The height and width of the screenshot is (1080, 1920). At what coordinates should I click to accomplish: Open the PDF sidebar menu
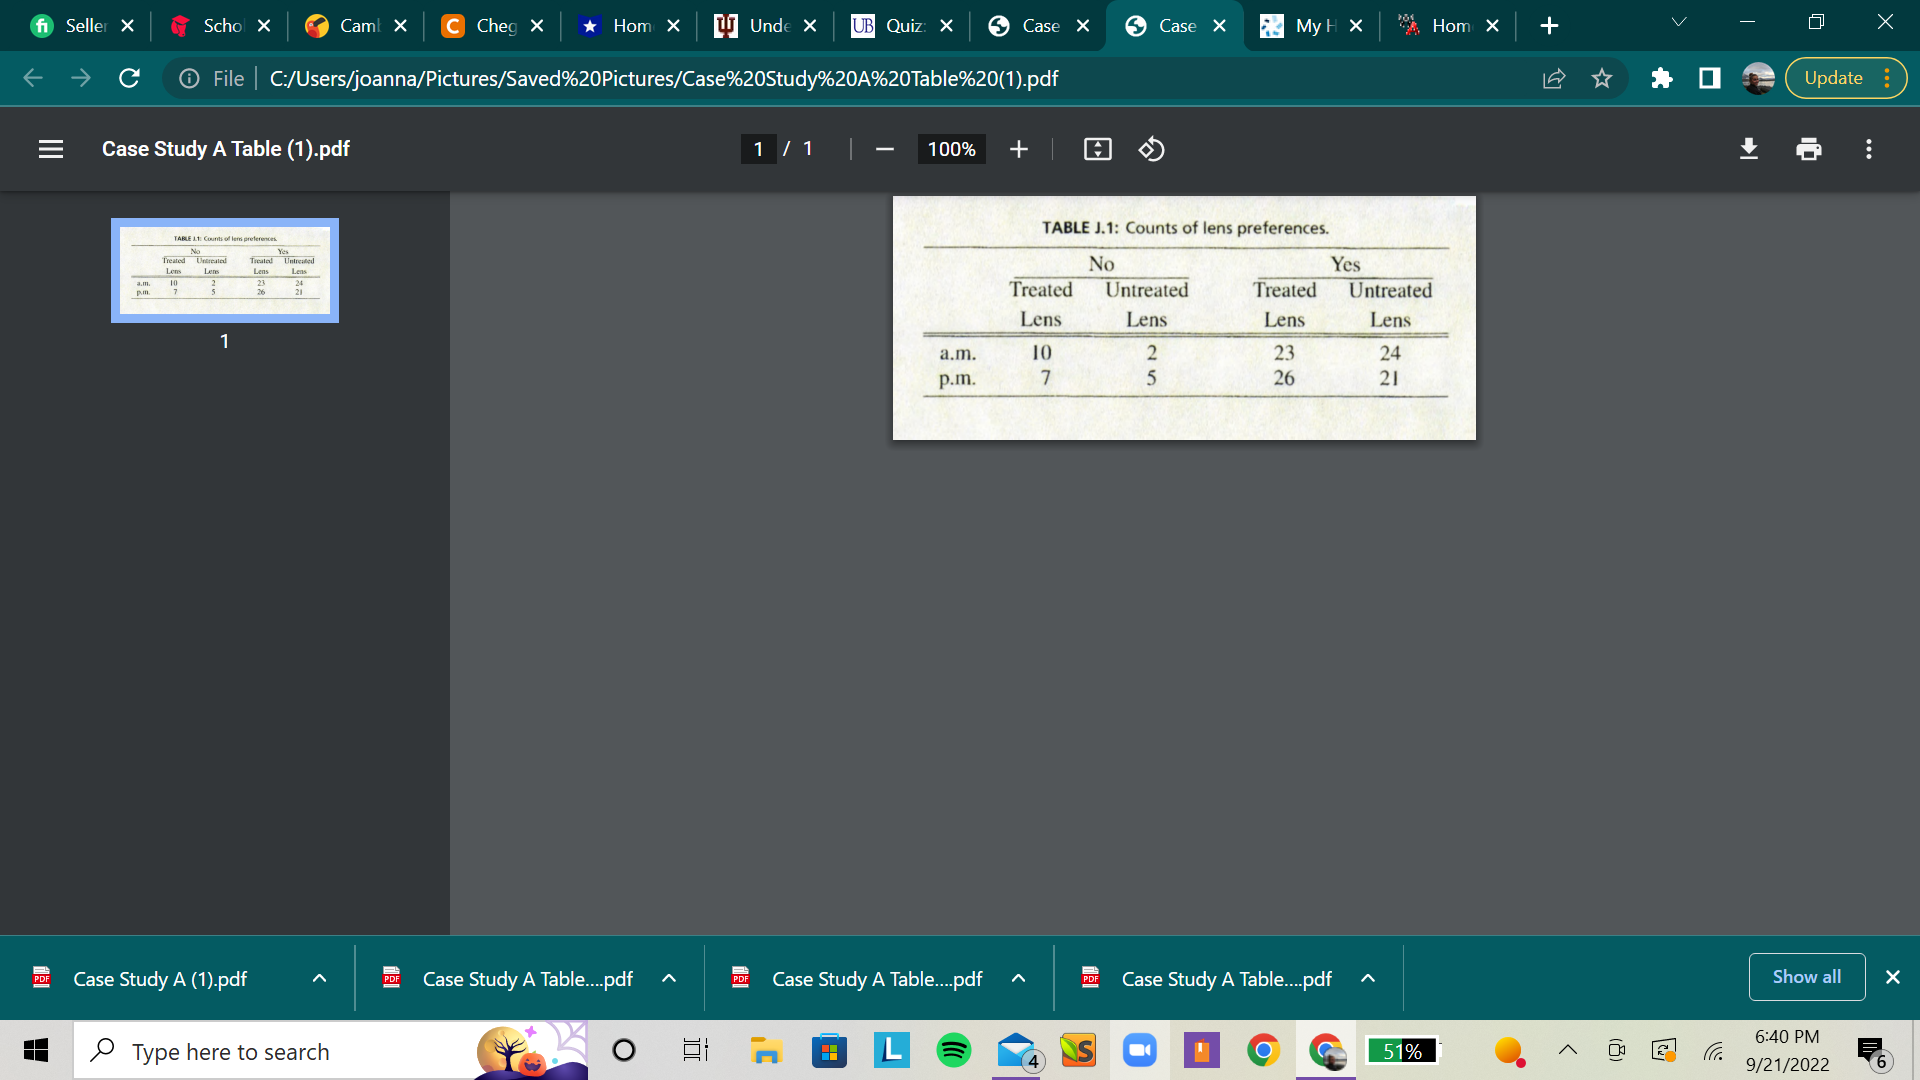tap(50, 149)
